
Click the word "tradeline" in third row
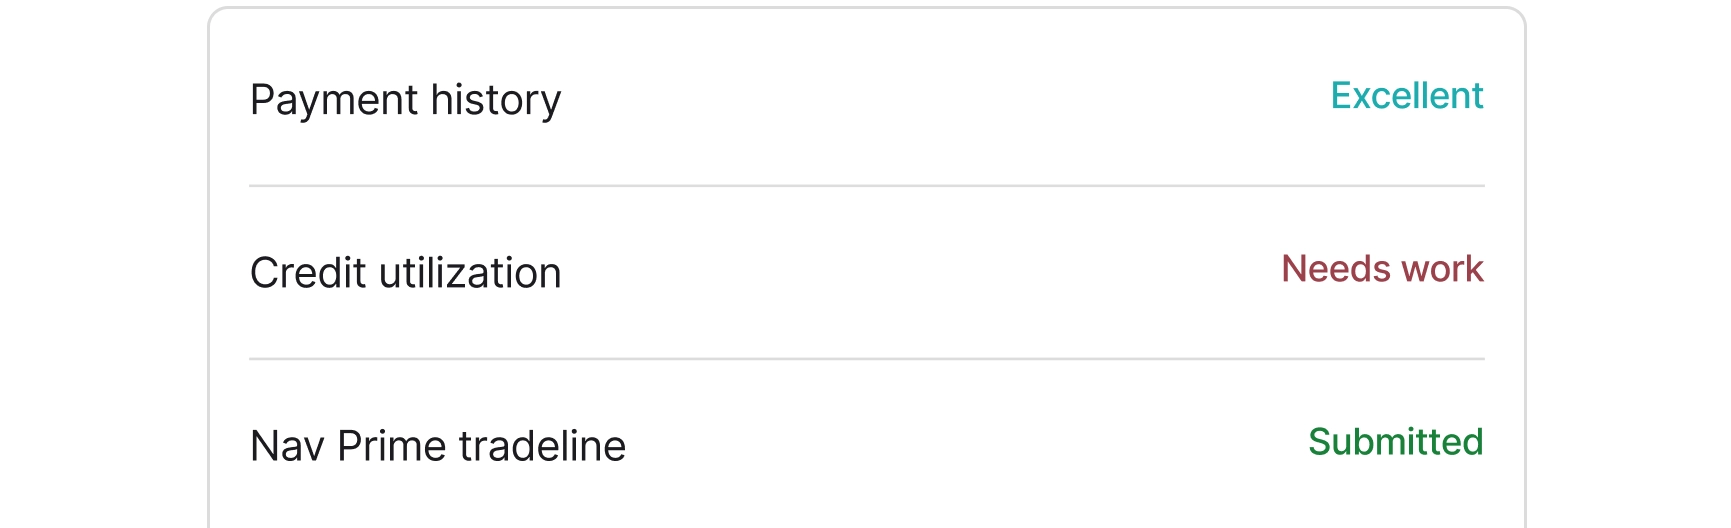[542, 446]
